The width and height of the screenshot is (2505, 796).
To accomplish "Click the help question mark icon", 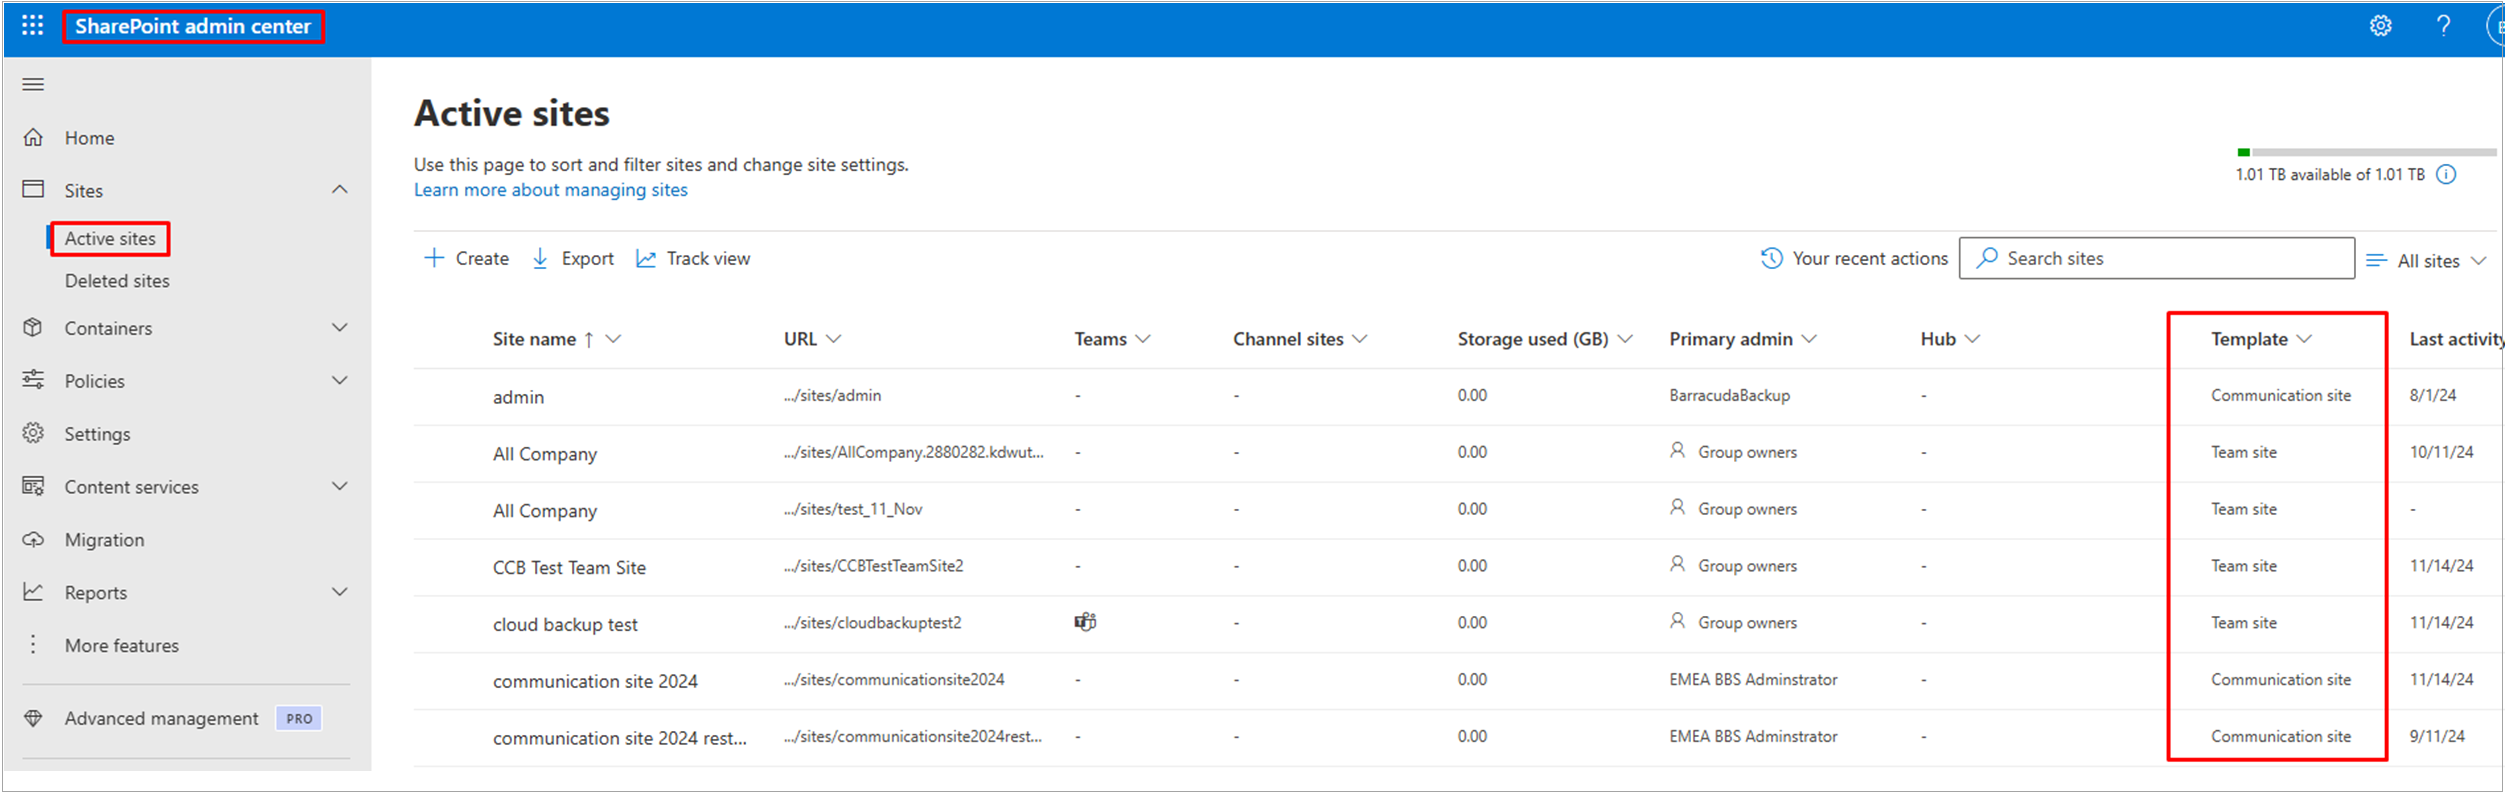I will click(2443, 26).
